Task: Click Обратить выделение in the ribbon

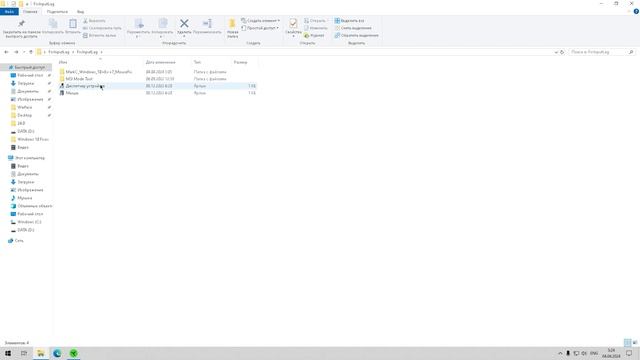Action: 356,36
